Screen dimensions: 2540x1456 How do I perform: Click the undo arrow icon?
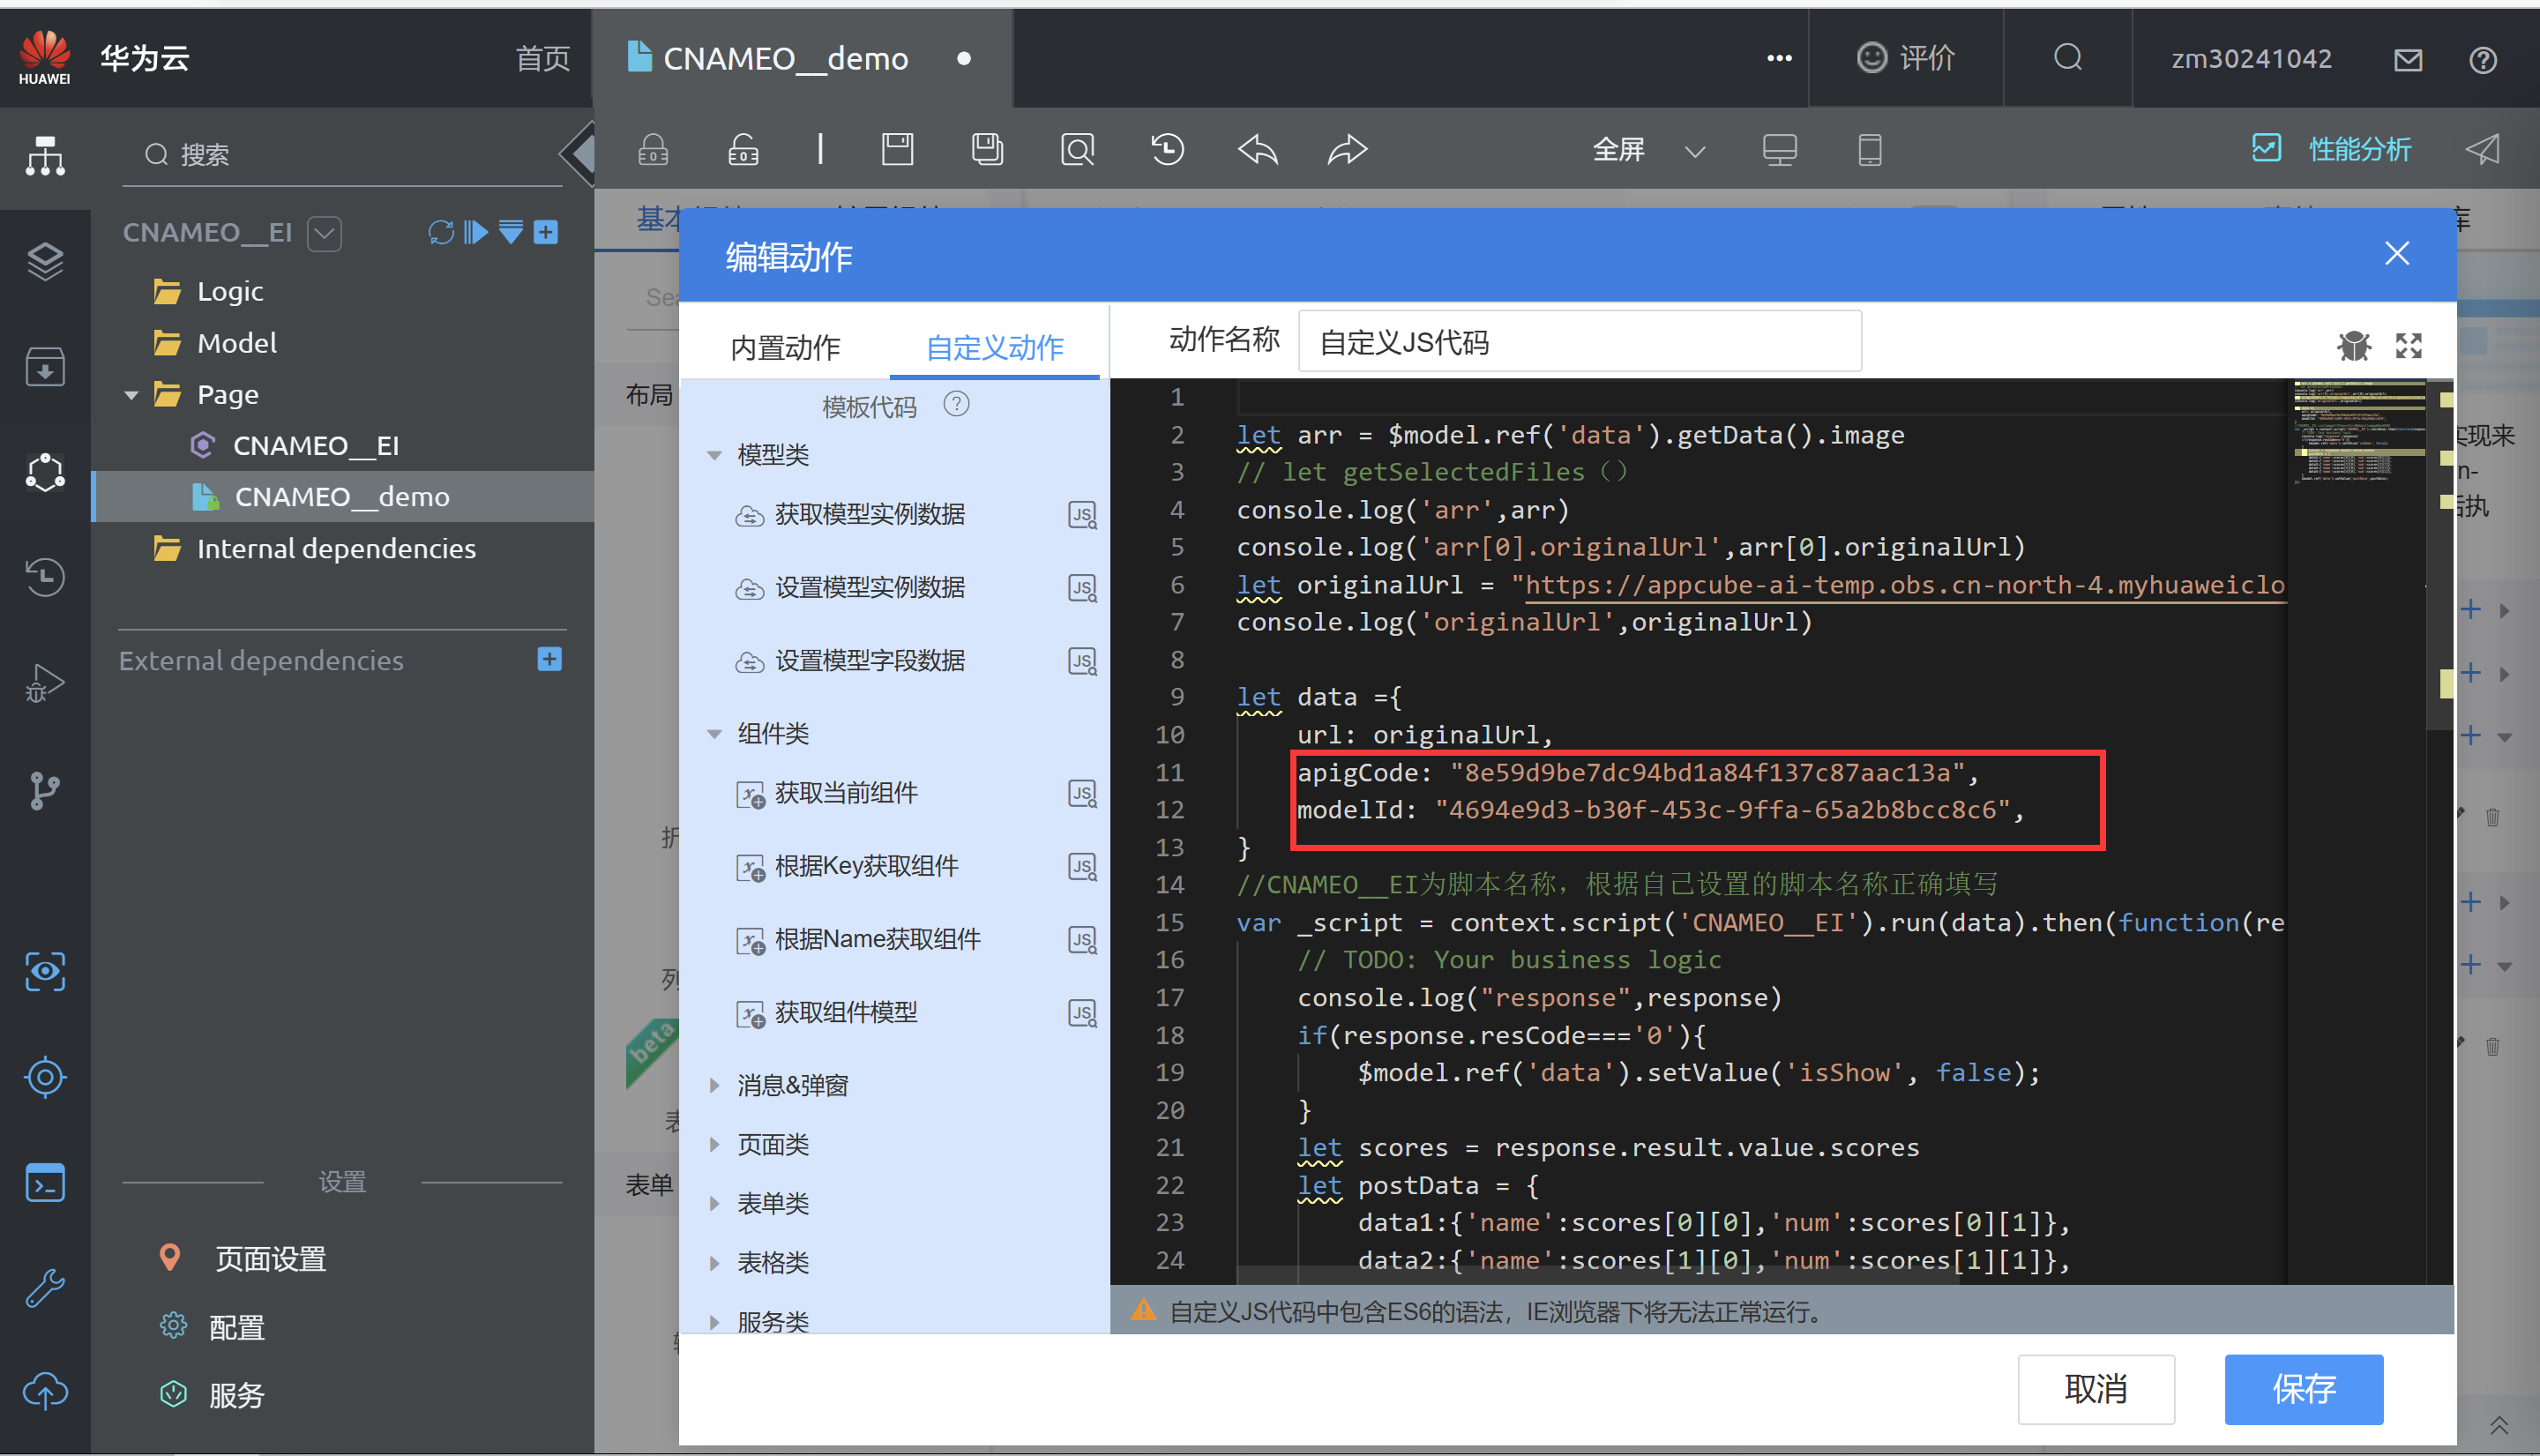click(1257, 150)
